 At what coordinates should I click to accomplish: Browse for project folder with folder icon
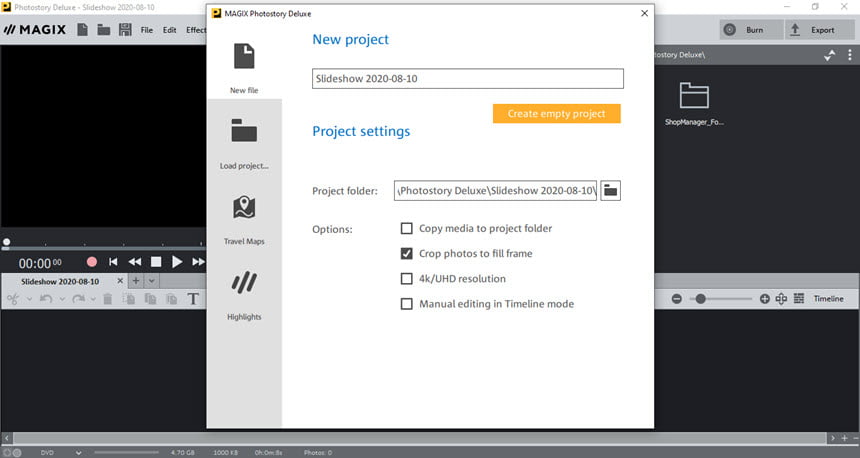610,191
